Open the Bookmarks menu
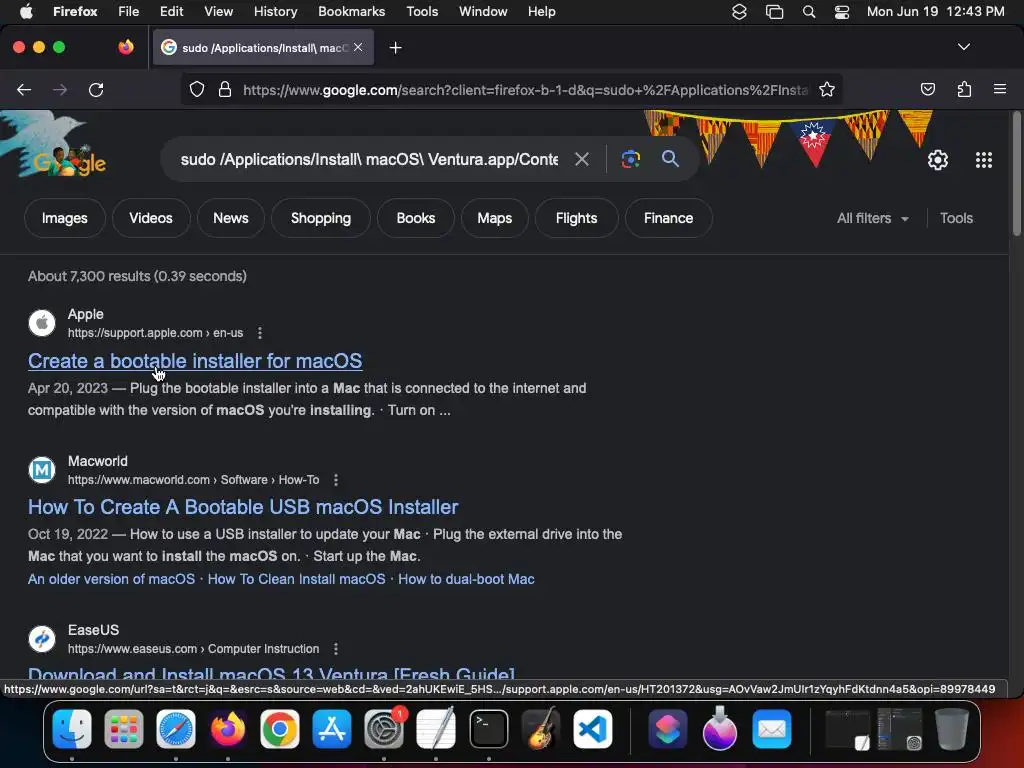This screenshot has height=768, width=1024. click(x=351, y=12)
